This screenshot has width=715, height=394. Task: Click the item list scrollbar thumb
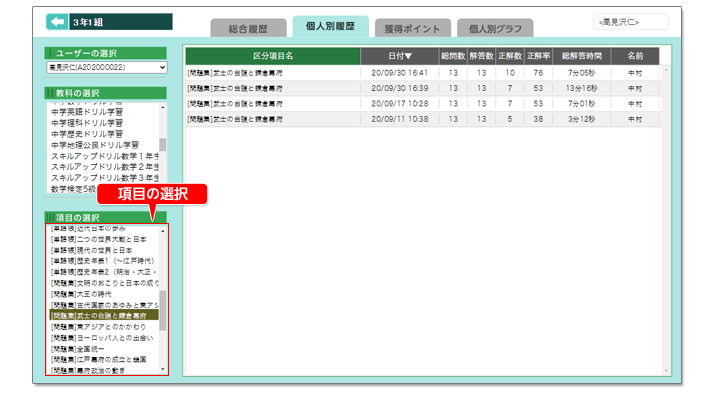tap(163, 310)
